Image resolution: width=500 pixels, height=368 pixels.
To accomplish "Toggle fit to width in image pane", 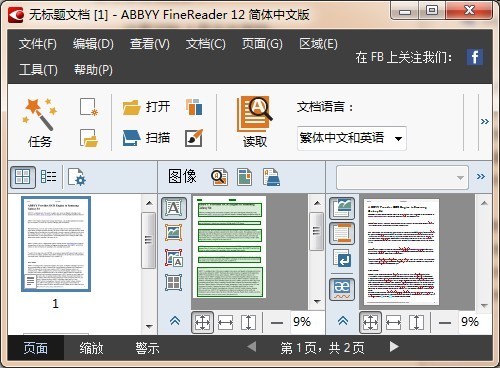I will click(226, 323).
